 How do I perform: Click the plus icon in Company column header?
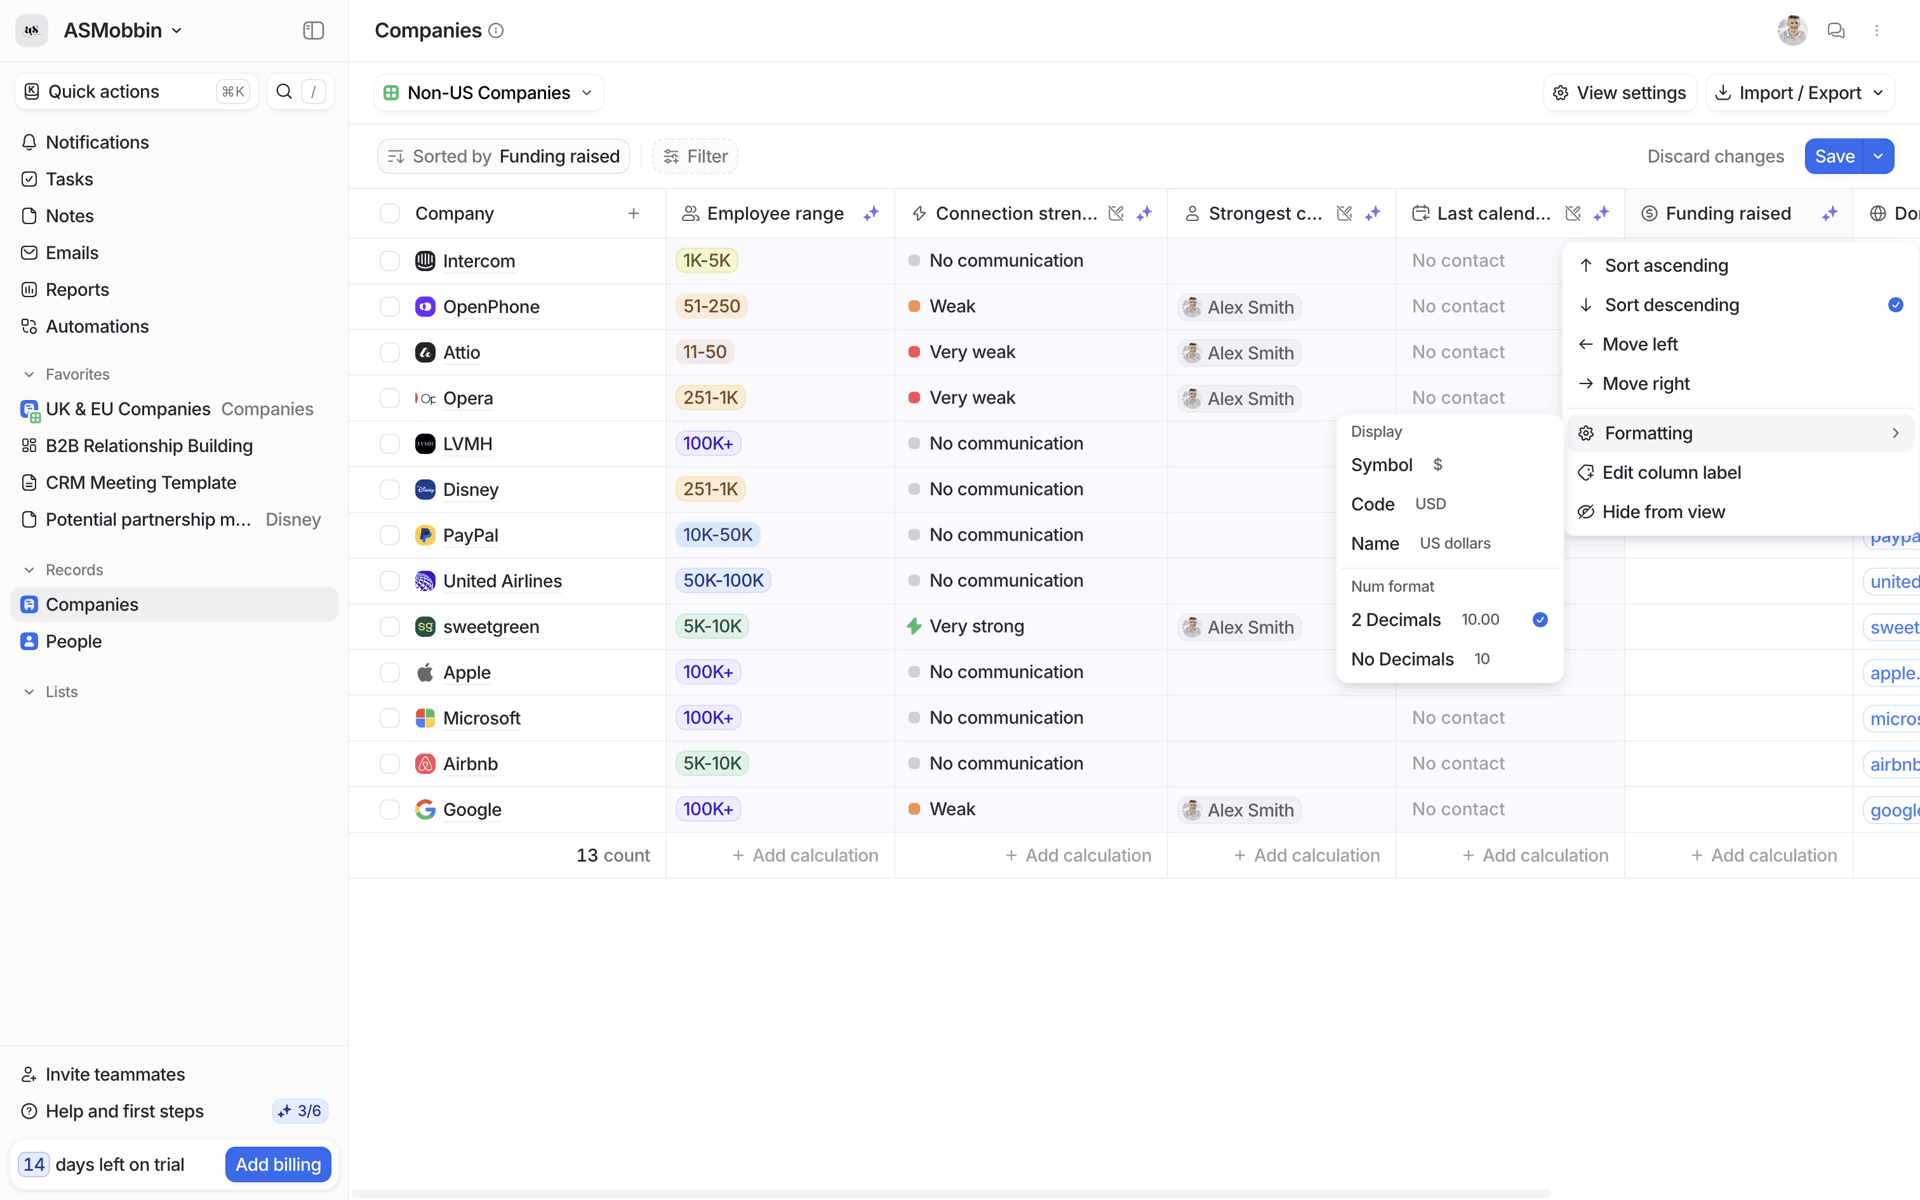click(x=633, y=213)
